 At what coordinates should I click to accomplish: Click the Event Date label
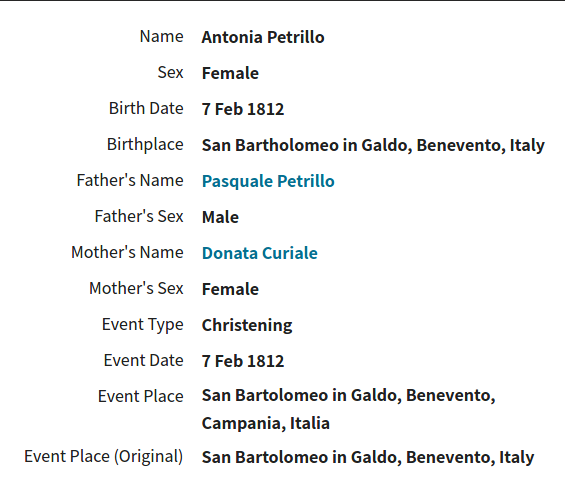144,360
